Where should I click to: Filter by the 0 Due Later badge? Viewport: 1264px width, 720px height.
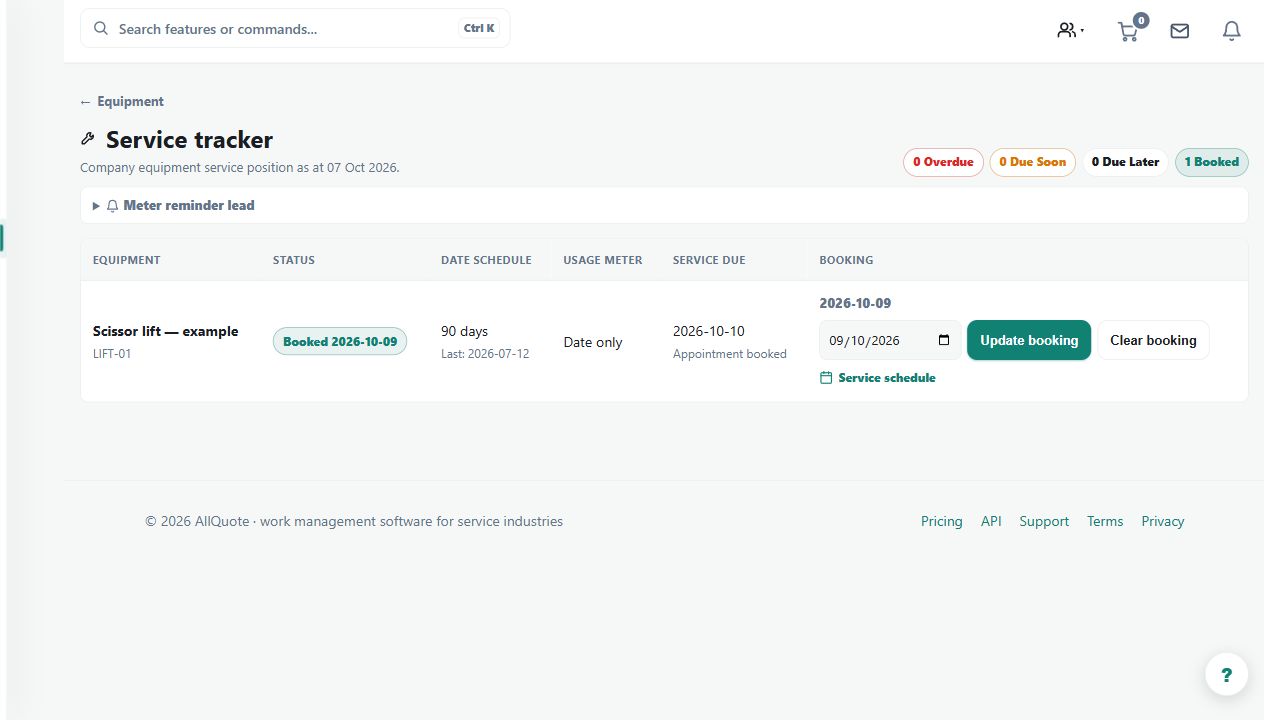tap(1125, 162)
